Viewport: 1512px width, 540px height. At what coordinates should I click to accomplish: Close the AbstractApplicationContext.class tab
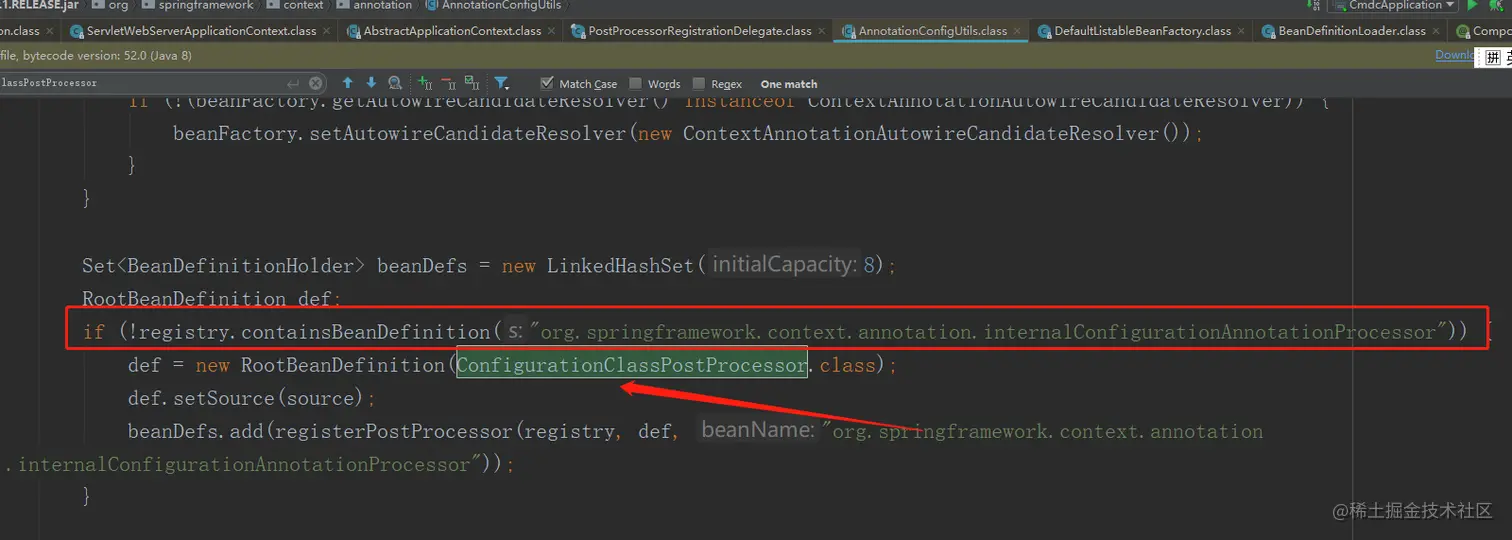(551, 32)
